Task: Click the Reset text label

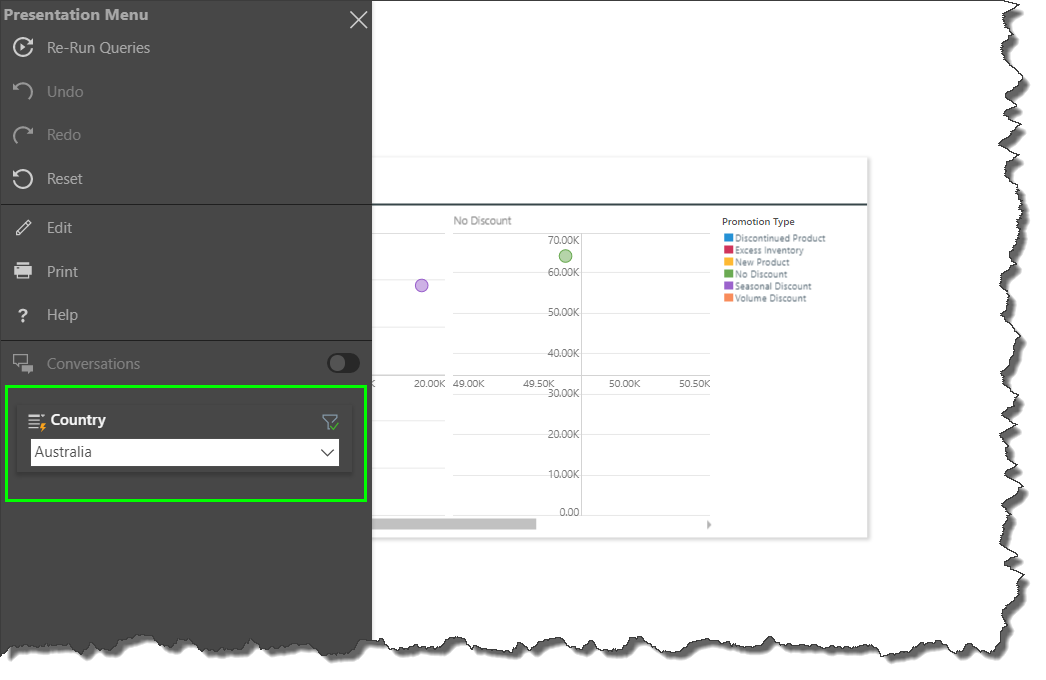Action: coord(65,179)
